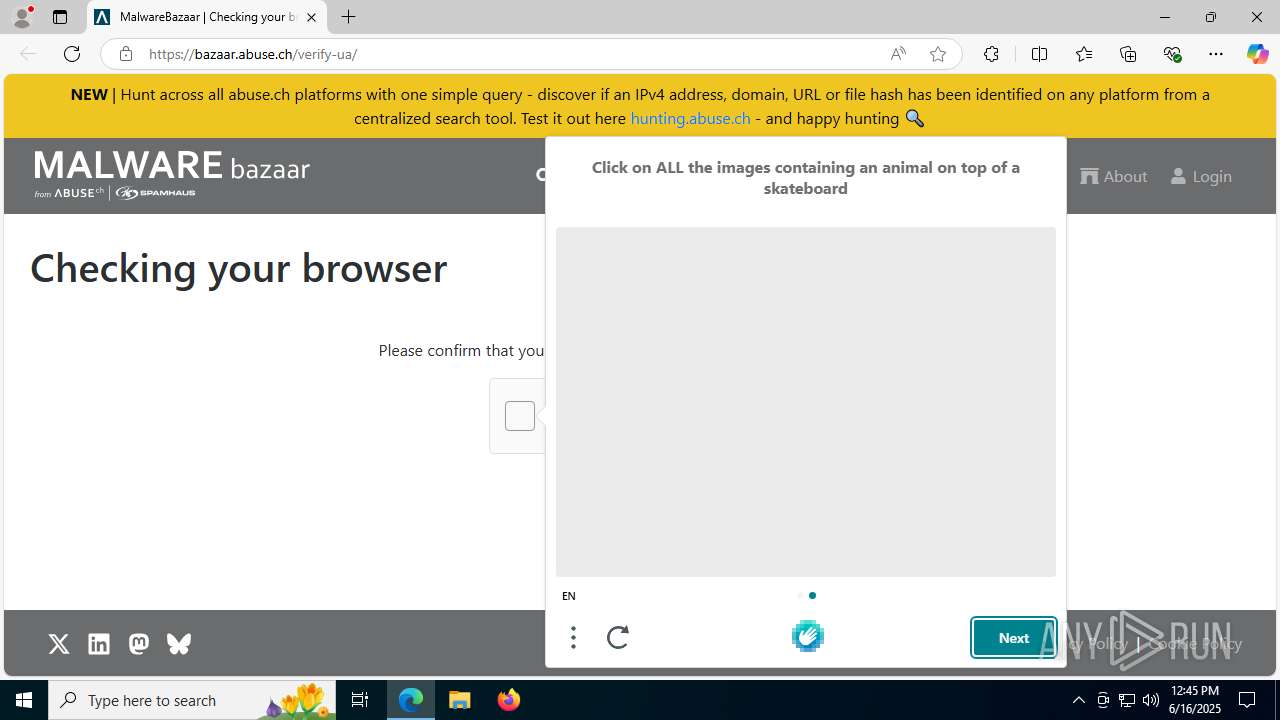Open Settings and more ellipsis

(x=1216, y=54)
